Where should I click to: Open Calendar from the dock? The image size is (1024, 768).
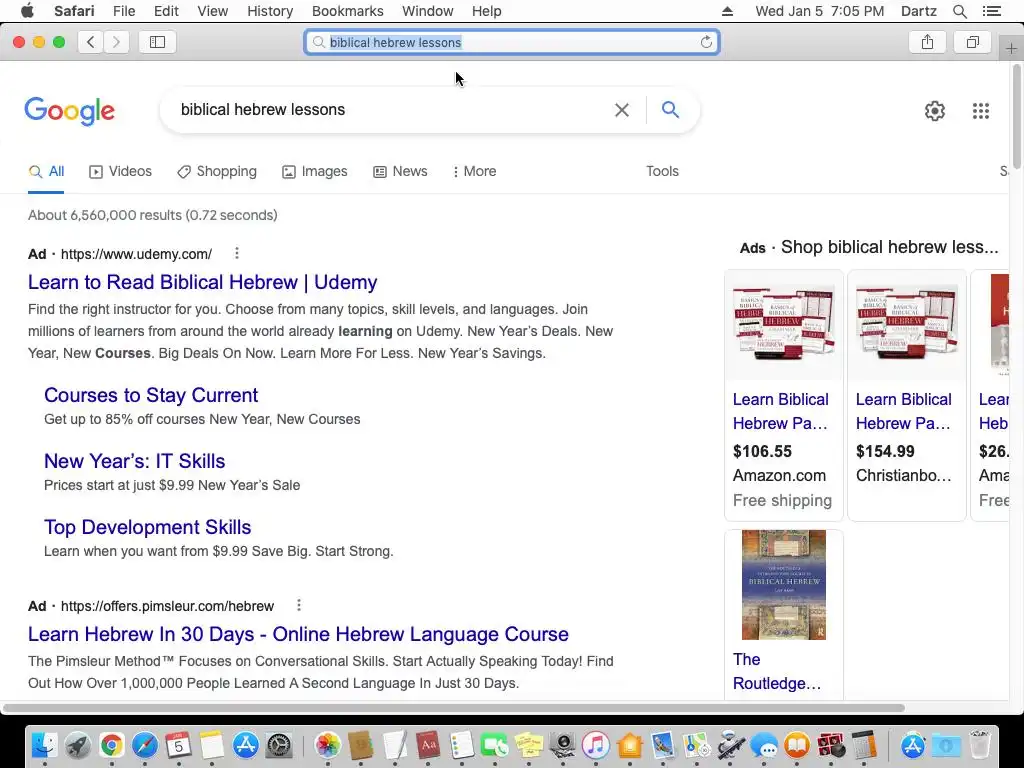tap(178, 745)
